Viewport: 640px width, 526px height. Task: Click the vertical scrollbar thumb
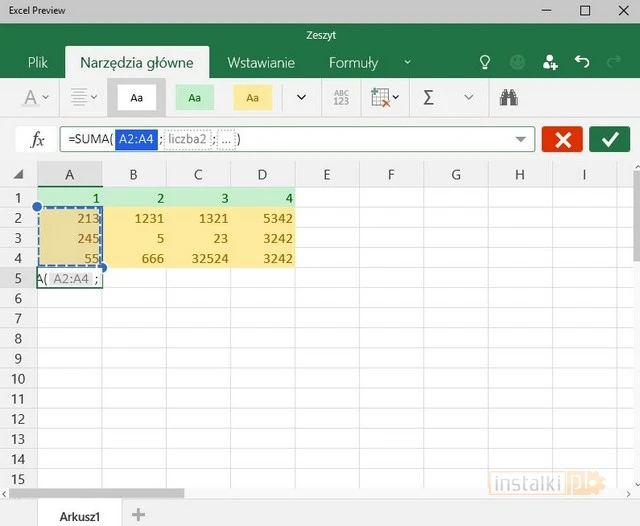(637, 216)
